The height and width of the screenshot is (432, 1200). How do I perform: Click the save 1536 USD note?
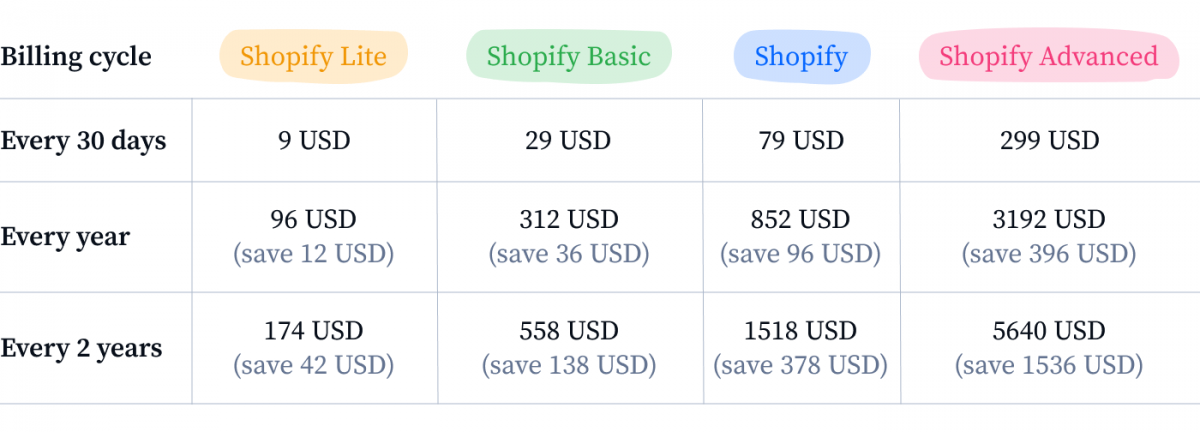tap(1049, 365)
